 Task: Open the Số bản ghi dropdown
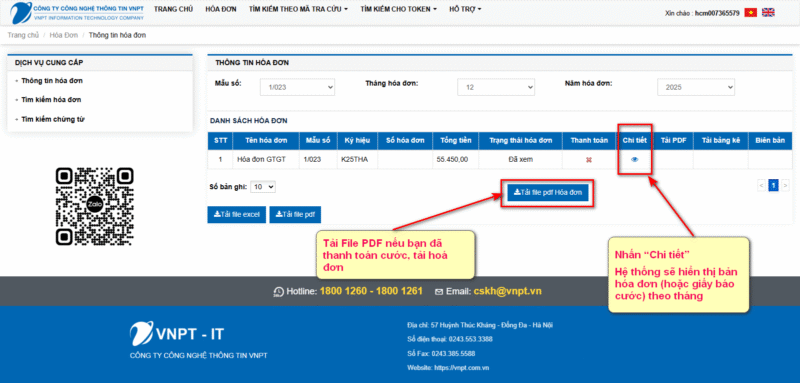263,187
